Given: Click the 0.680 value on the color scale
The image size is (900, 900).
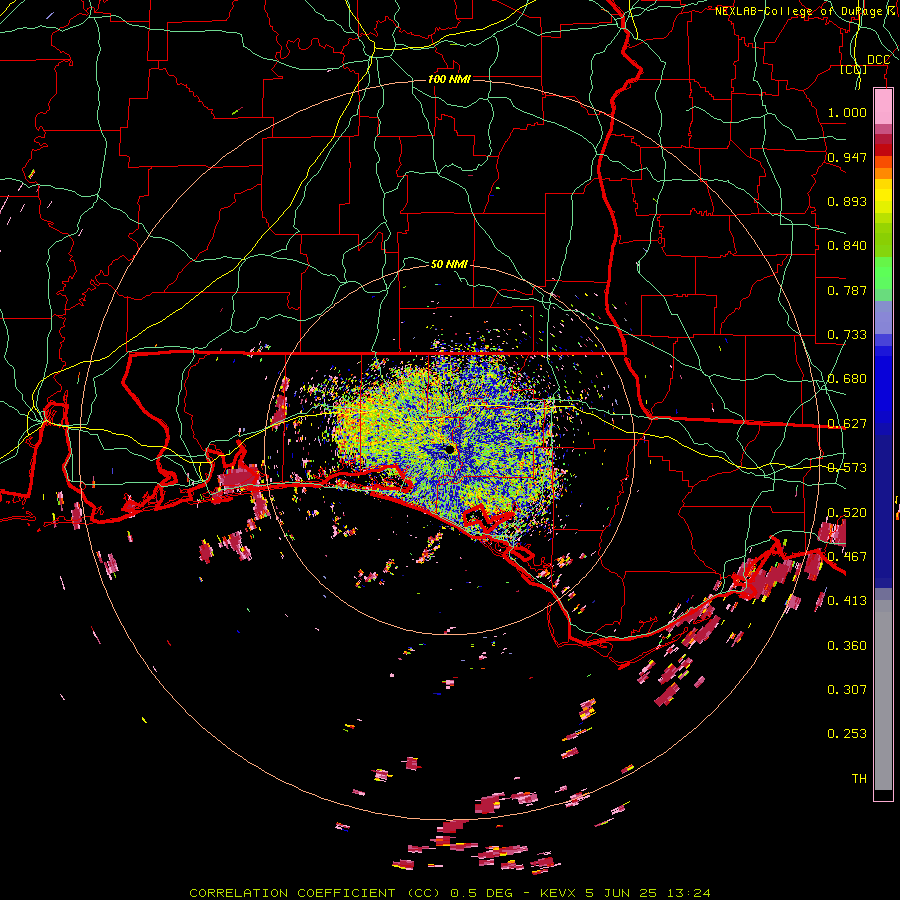Looking at the screenshot, I should tap(847, 379).
